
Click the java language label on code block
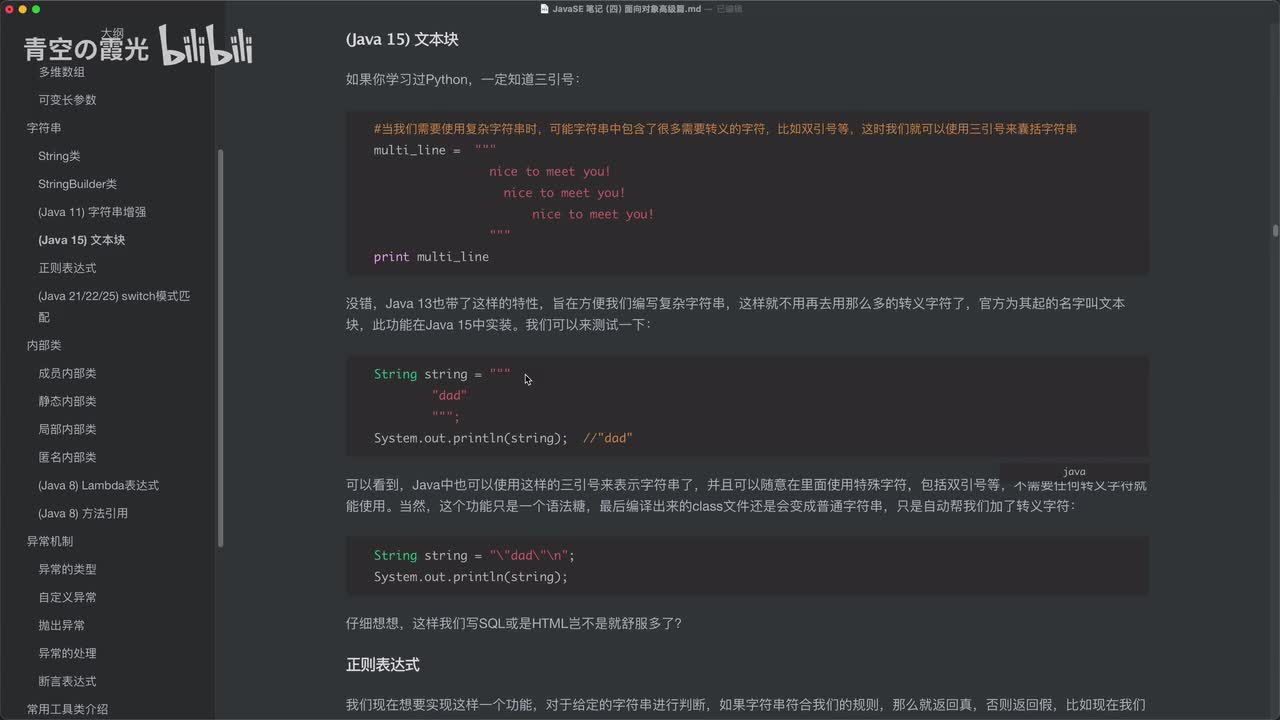click(1074, 472)
